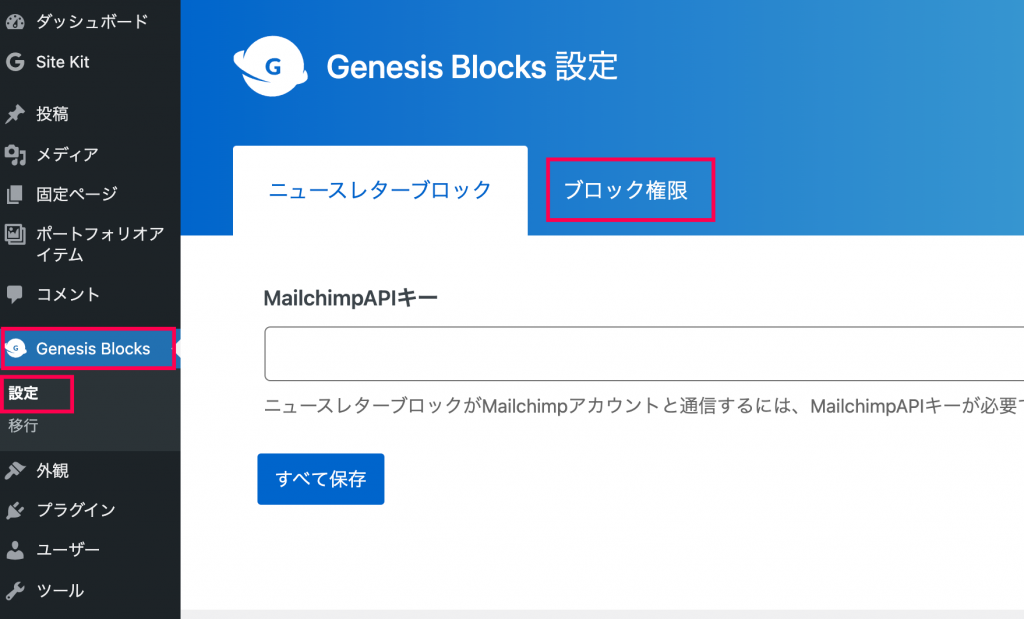Click the portfolio item image icon
The image size is (1024, 619).
[15, 234]
